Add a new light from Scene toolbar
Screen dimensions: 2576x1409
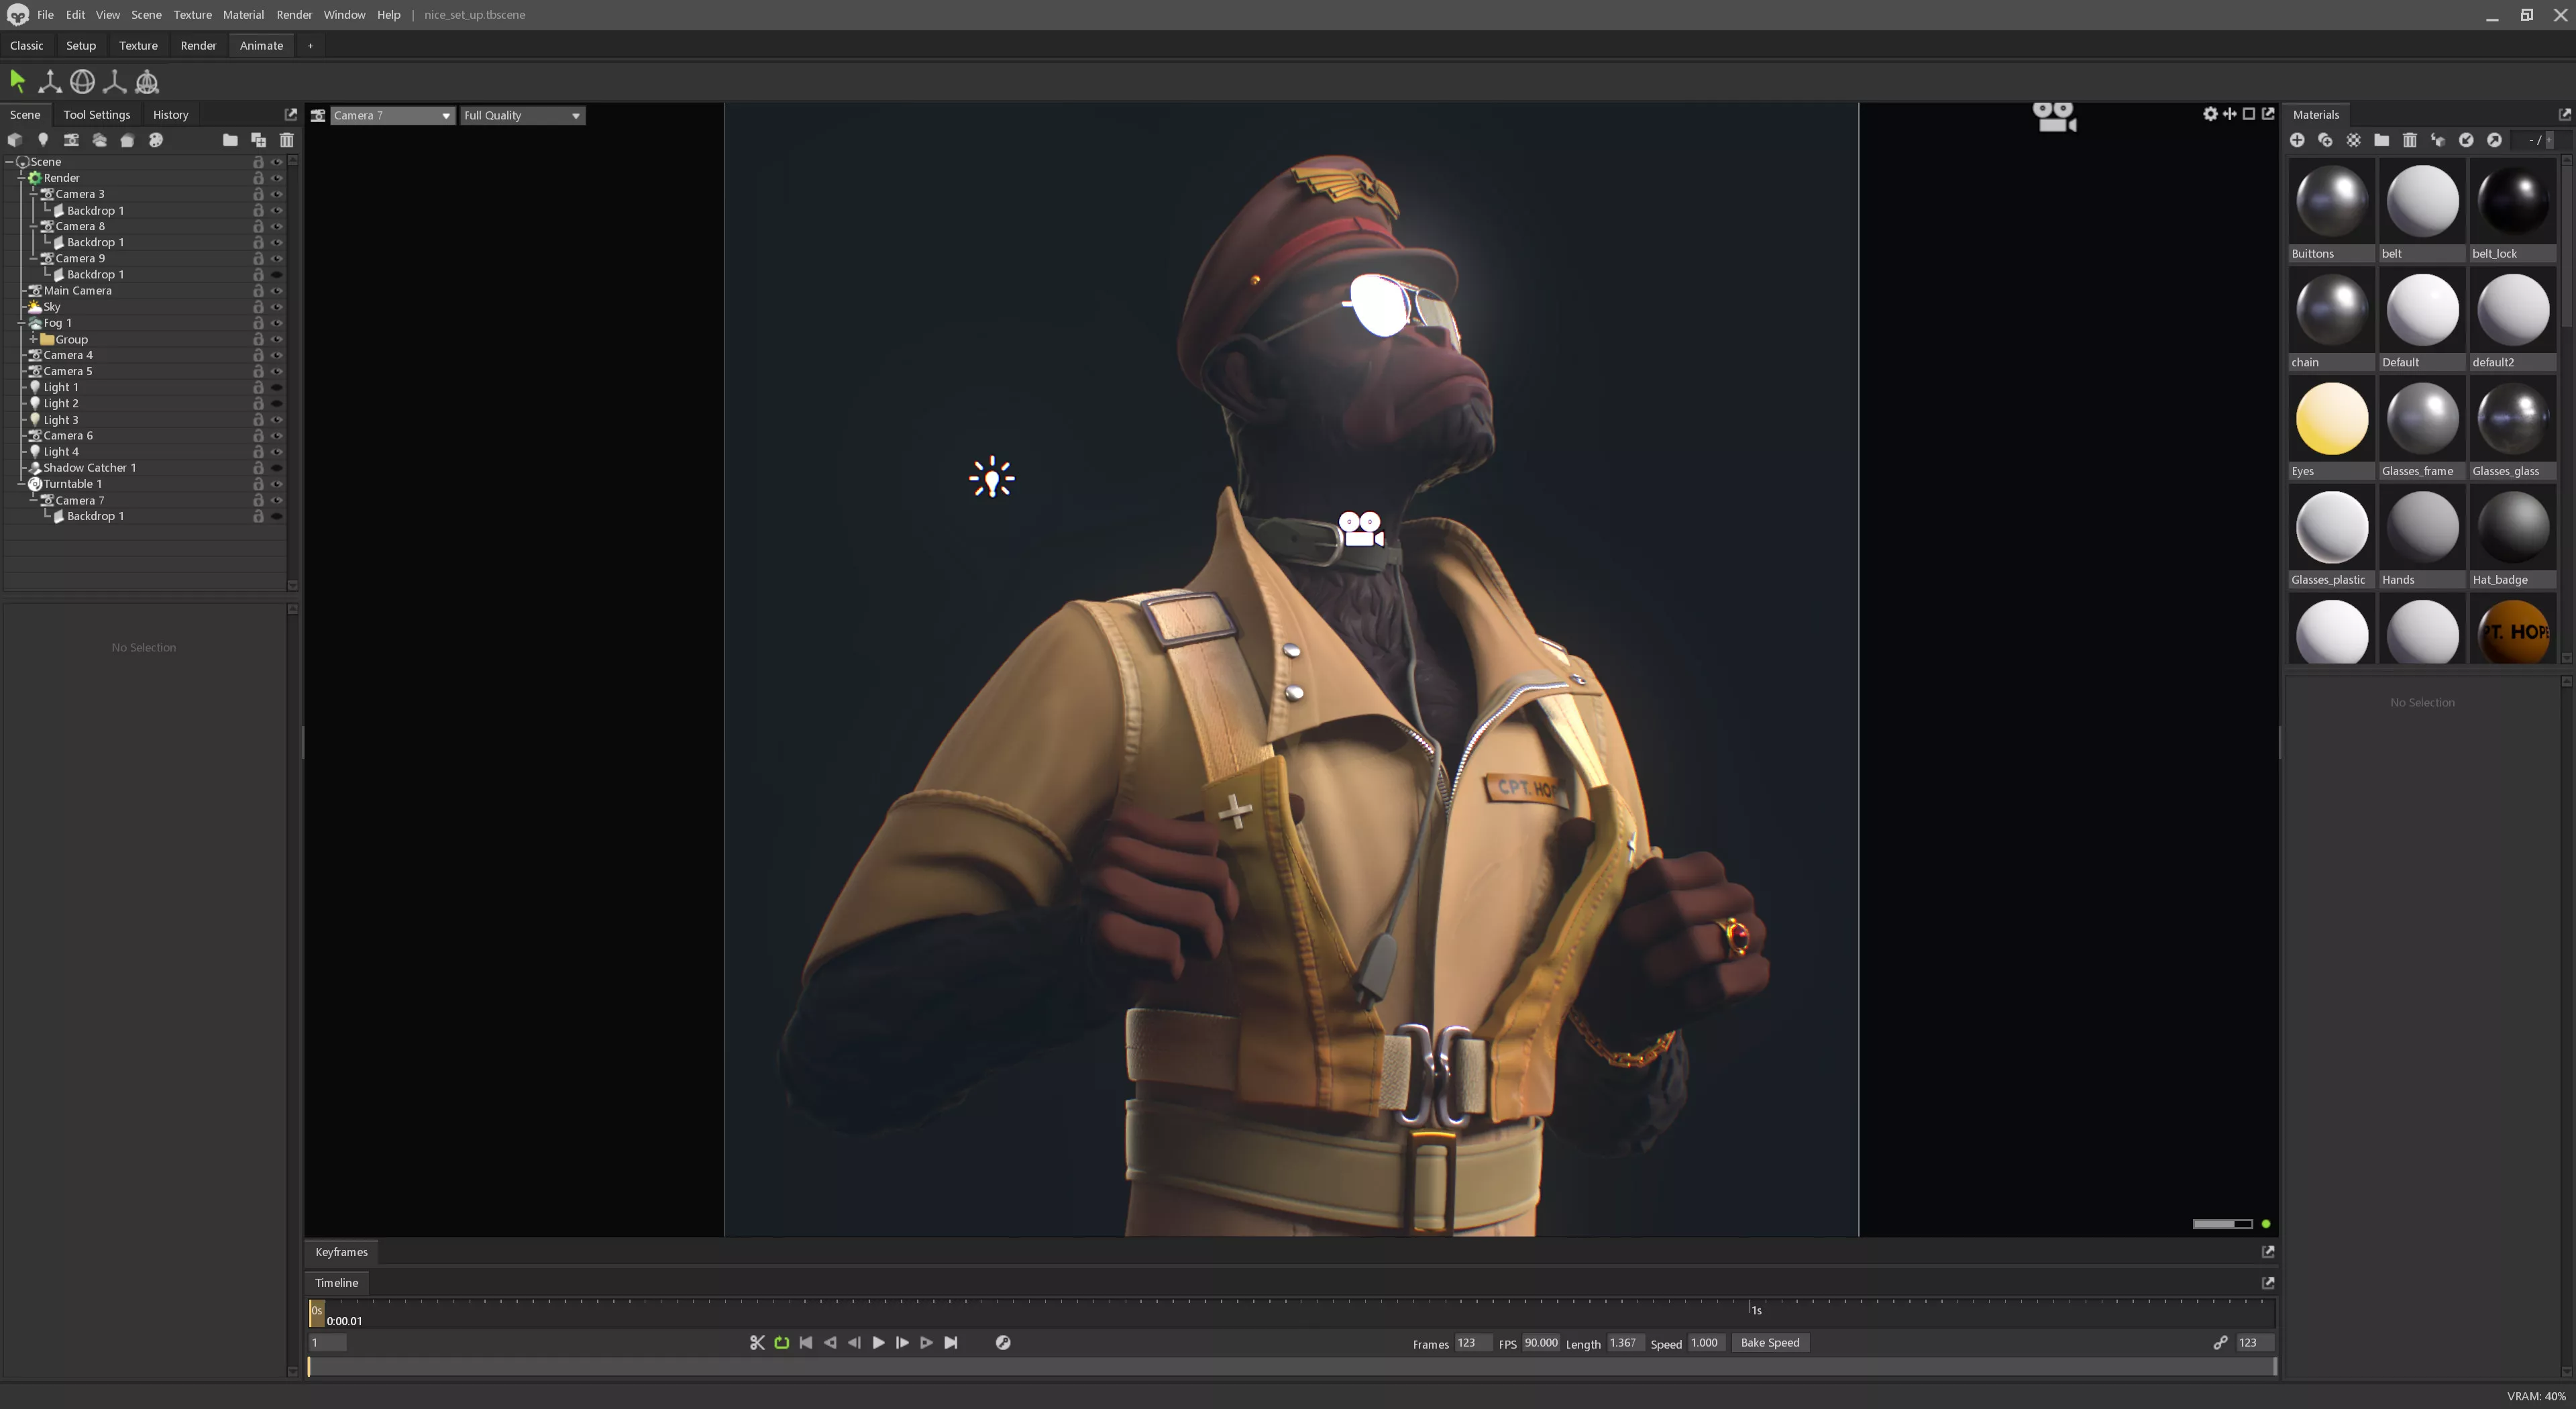coord(43,140)
